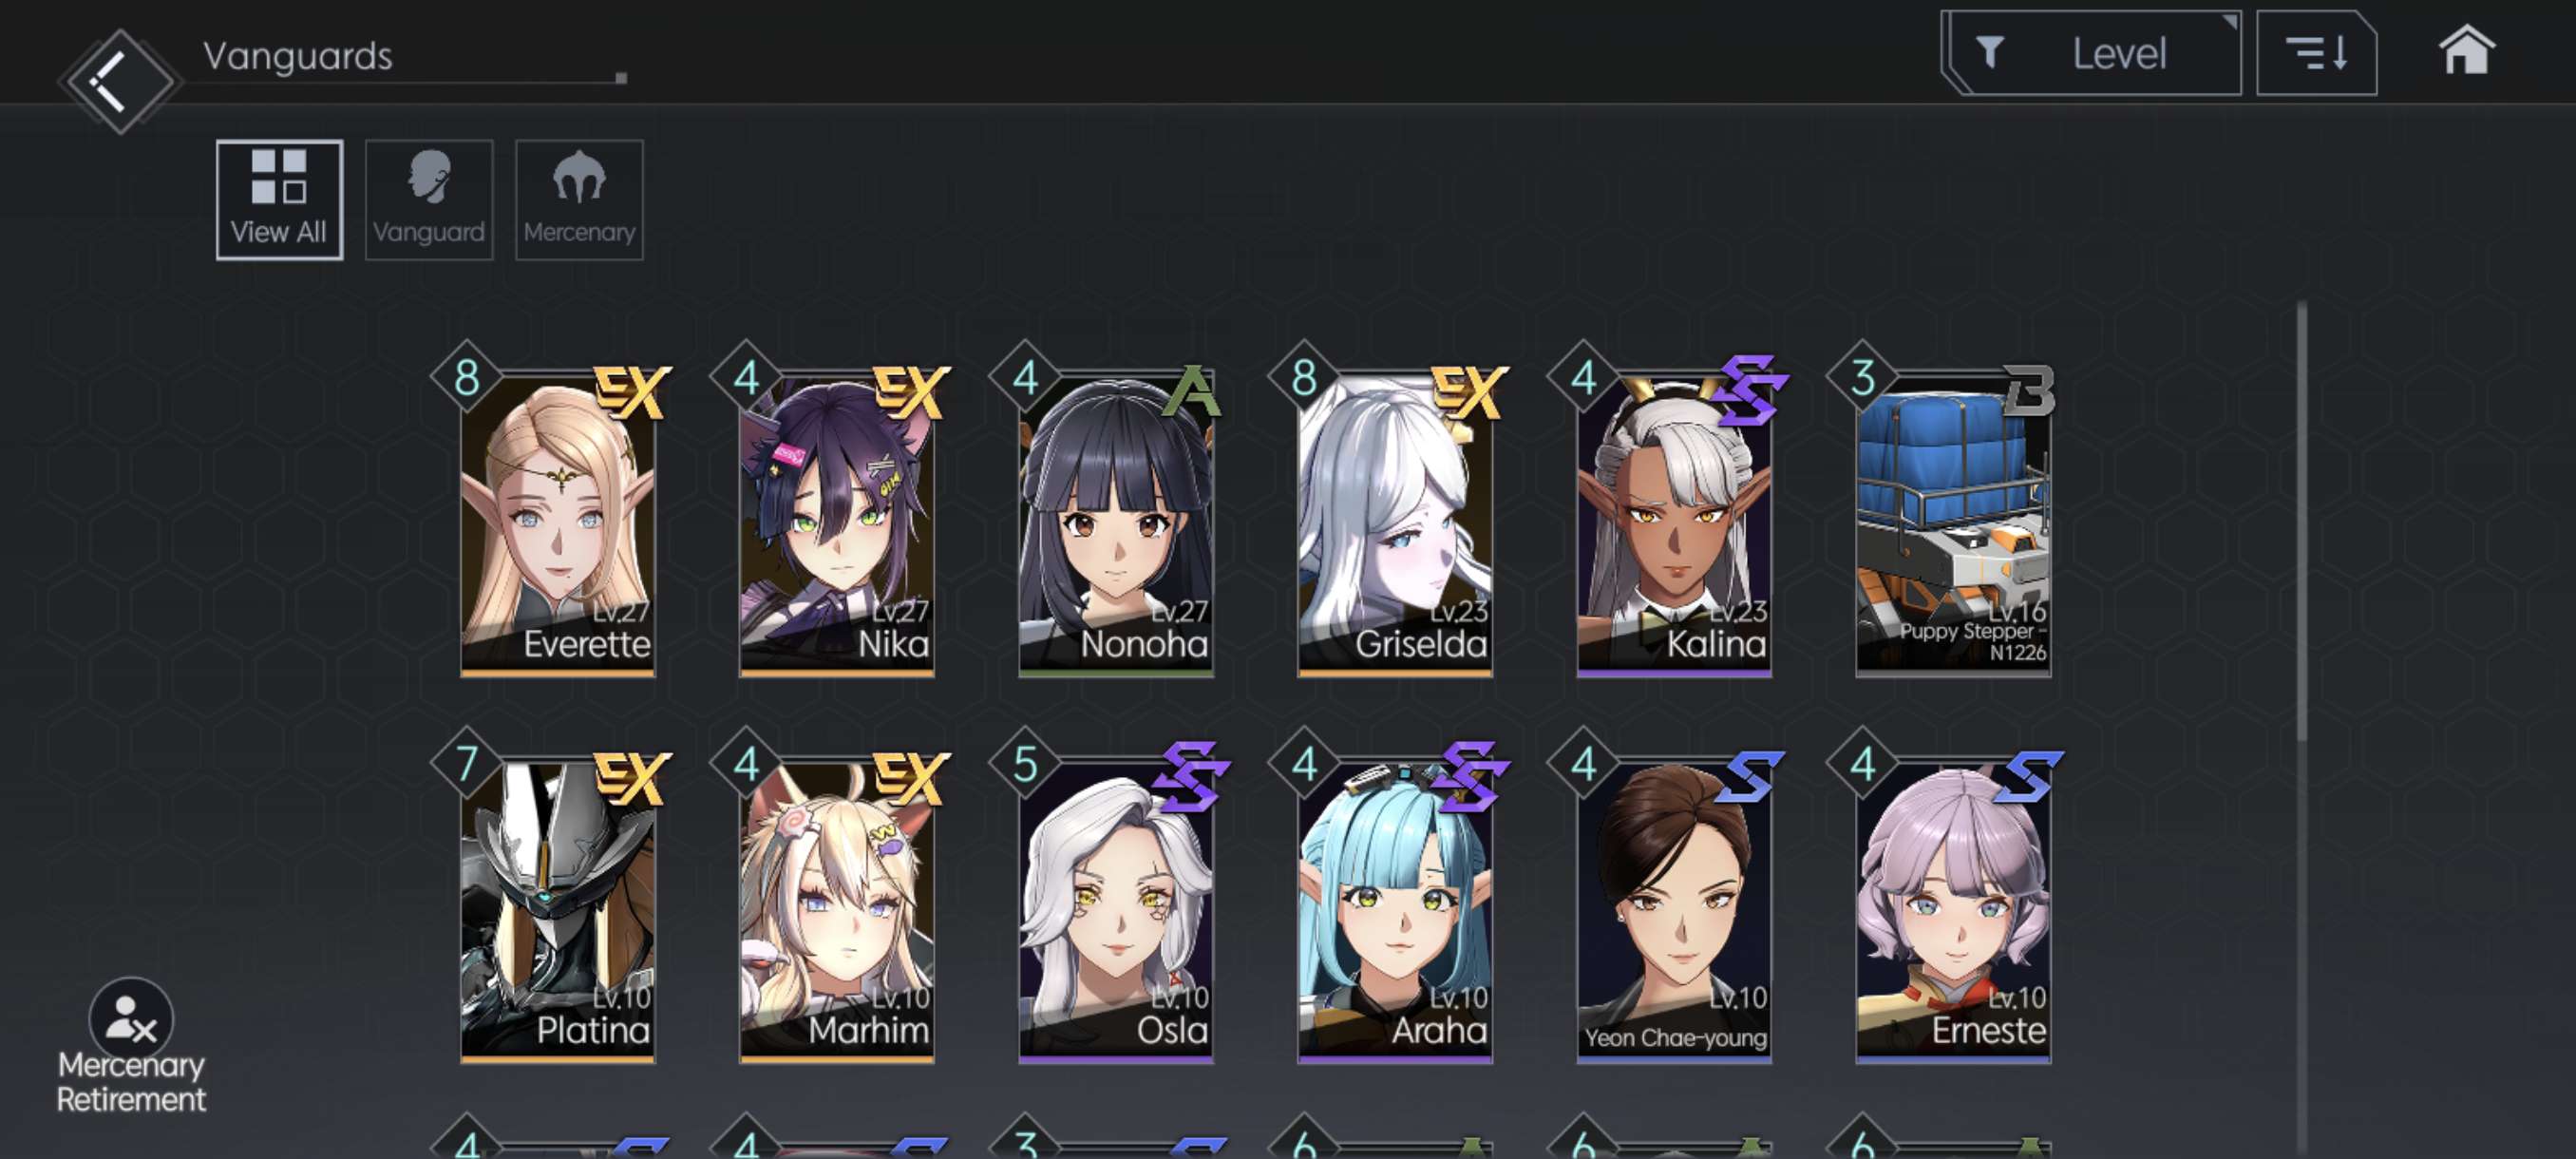Go to home via house icon
Viewport: 2576px width, 1159px height.
(x=2466, y=50)
